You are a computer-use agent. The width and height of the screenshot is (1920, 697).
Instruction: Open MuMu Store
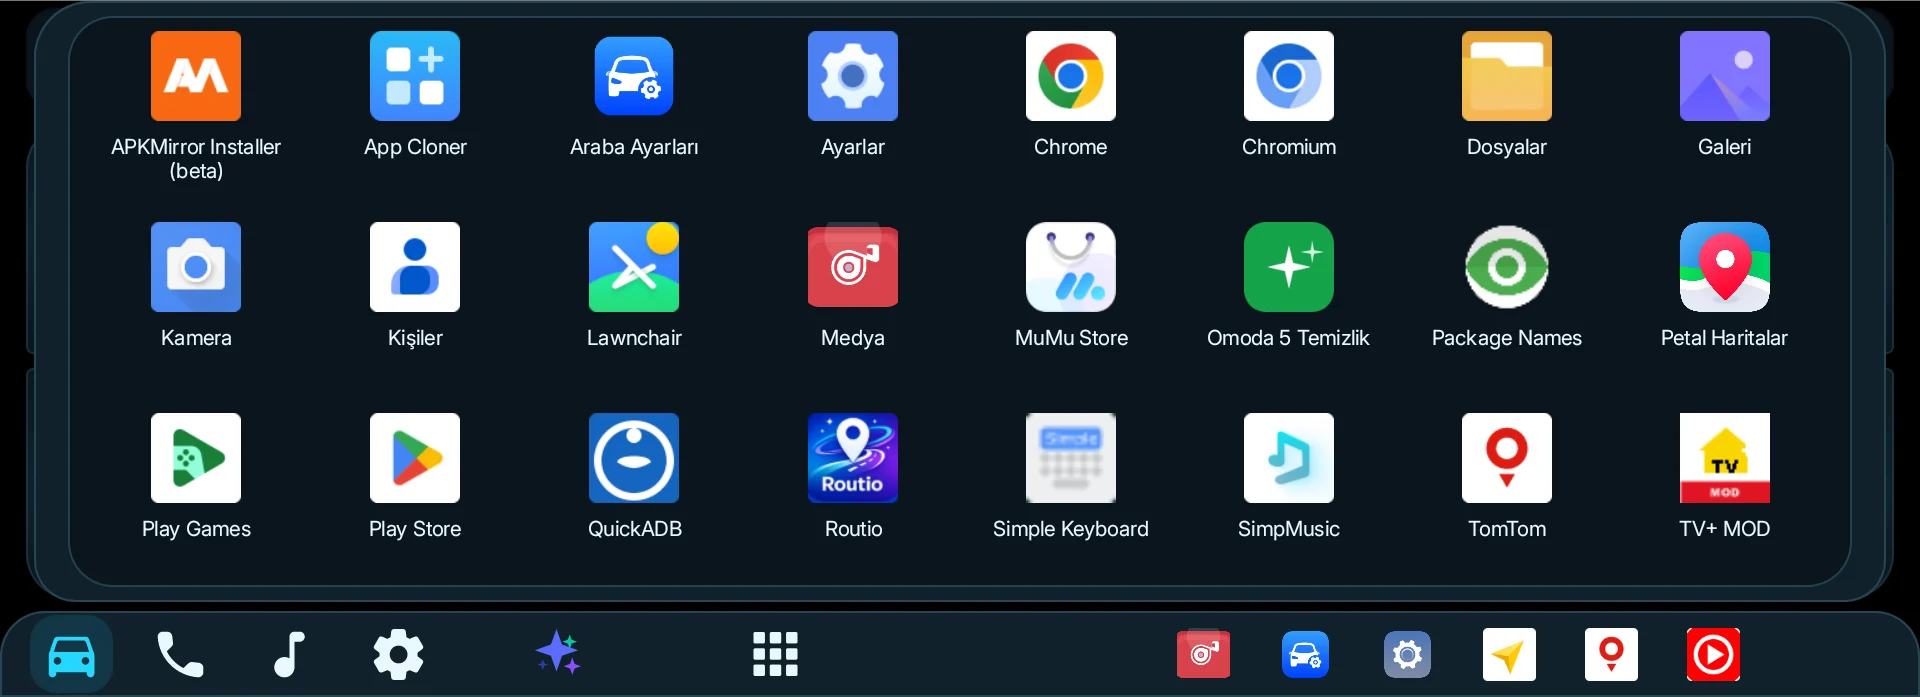click(1071, 267)
